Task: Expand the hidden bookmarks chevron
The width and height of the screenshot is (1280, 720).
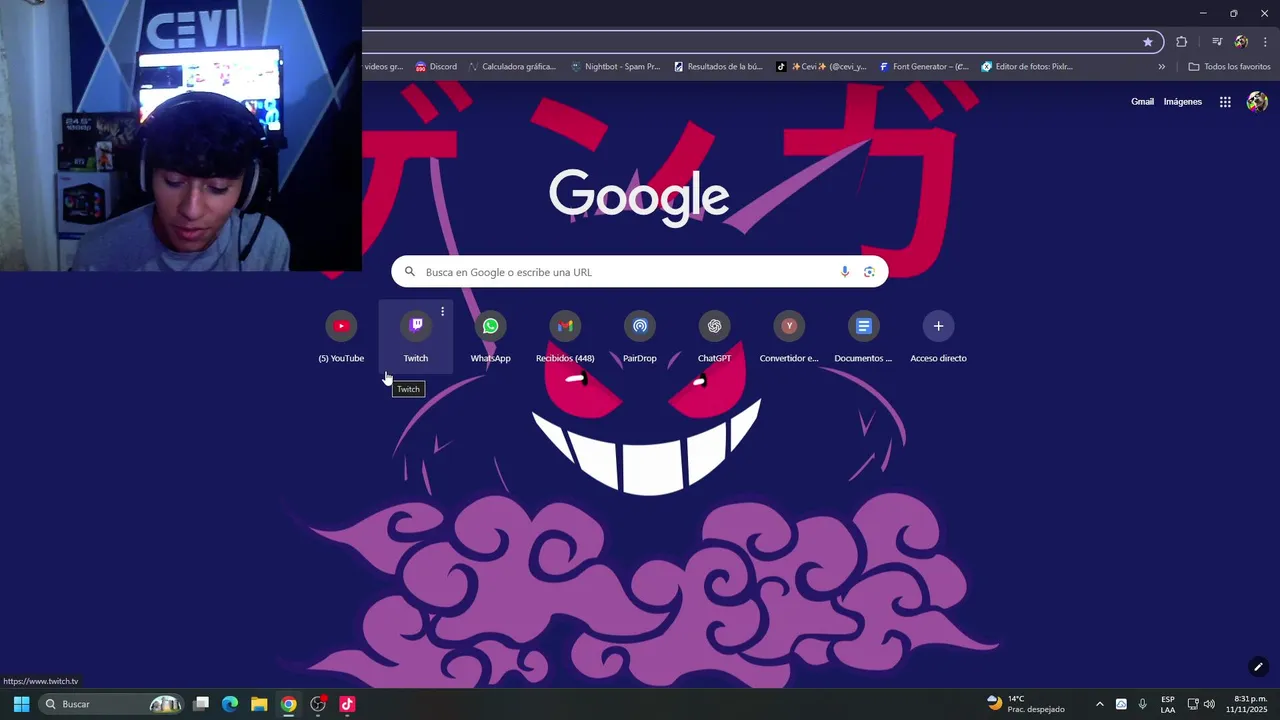Action: tap(1161, 67)
